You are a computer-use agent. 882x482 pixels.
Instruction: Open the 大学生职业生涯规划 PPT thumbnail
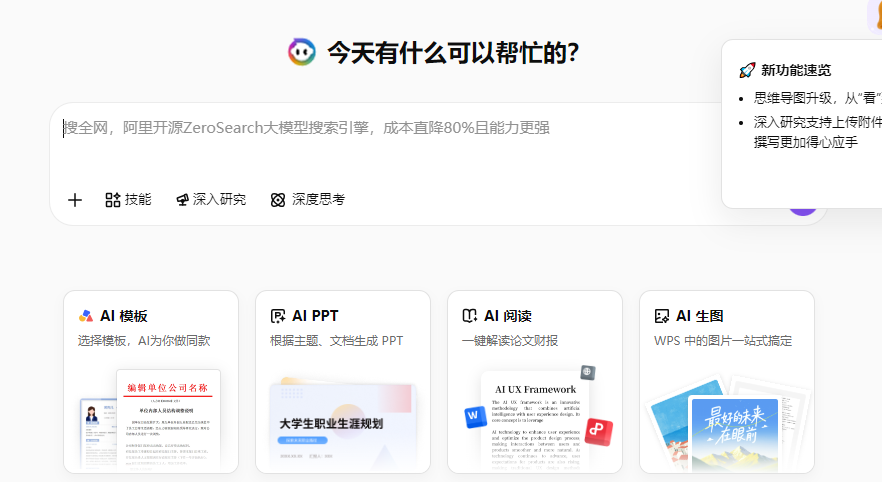pyautogui.click(x=343, y=425)
